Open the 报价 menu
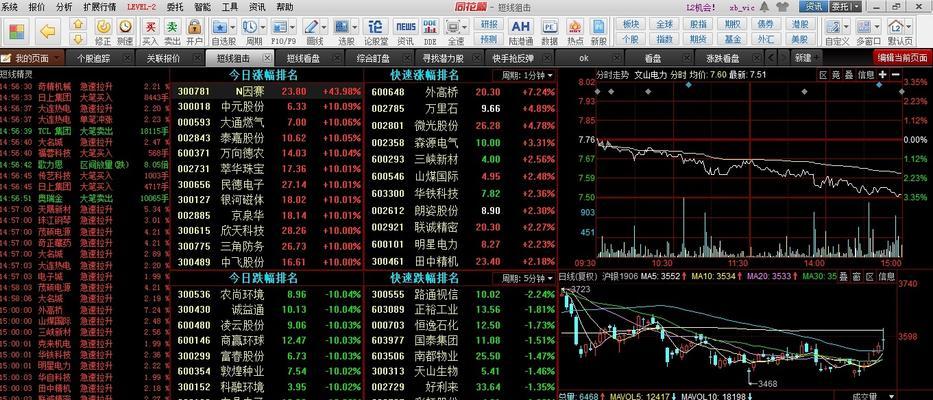This screenshot has width=933, height=400. tap(37, 7)
